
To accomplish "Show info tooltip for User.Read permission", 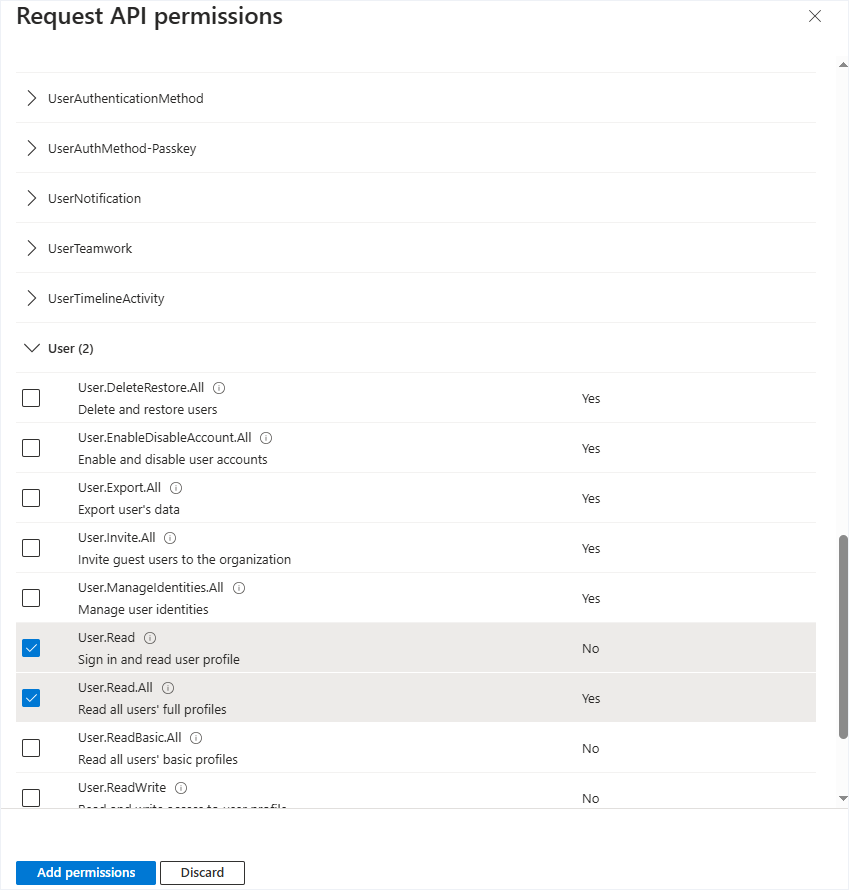I will click(150, 638).
